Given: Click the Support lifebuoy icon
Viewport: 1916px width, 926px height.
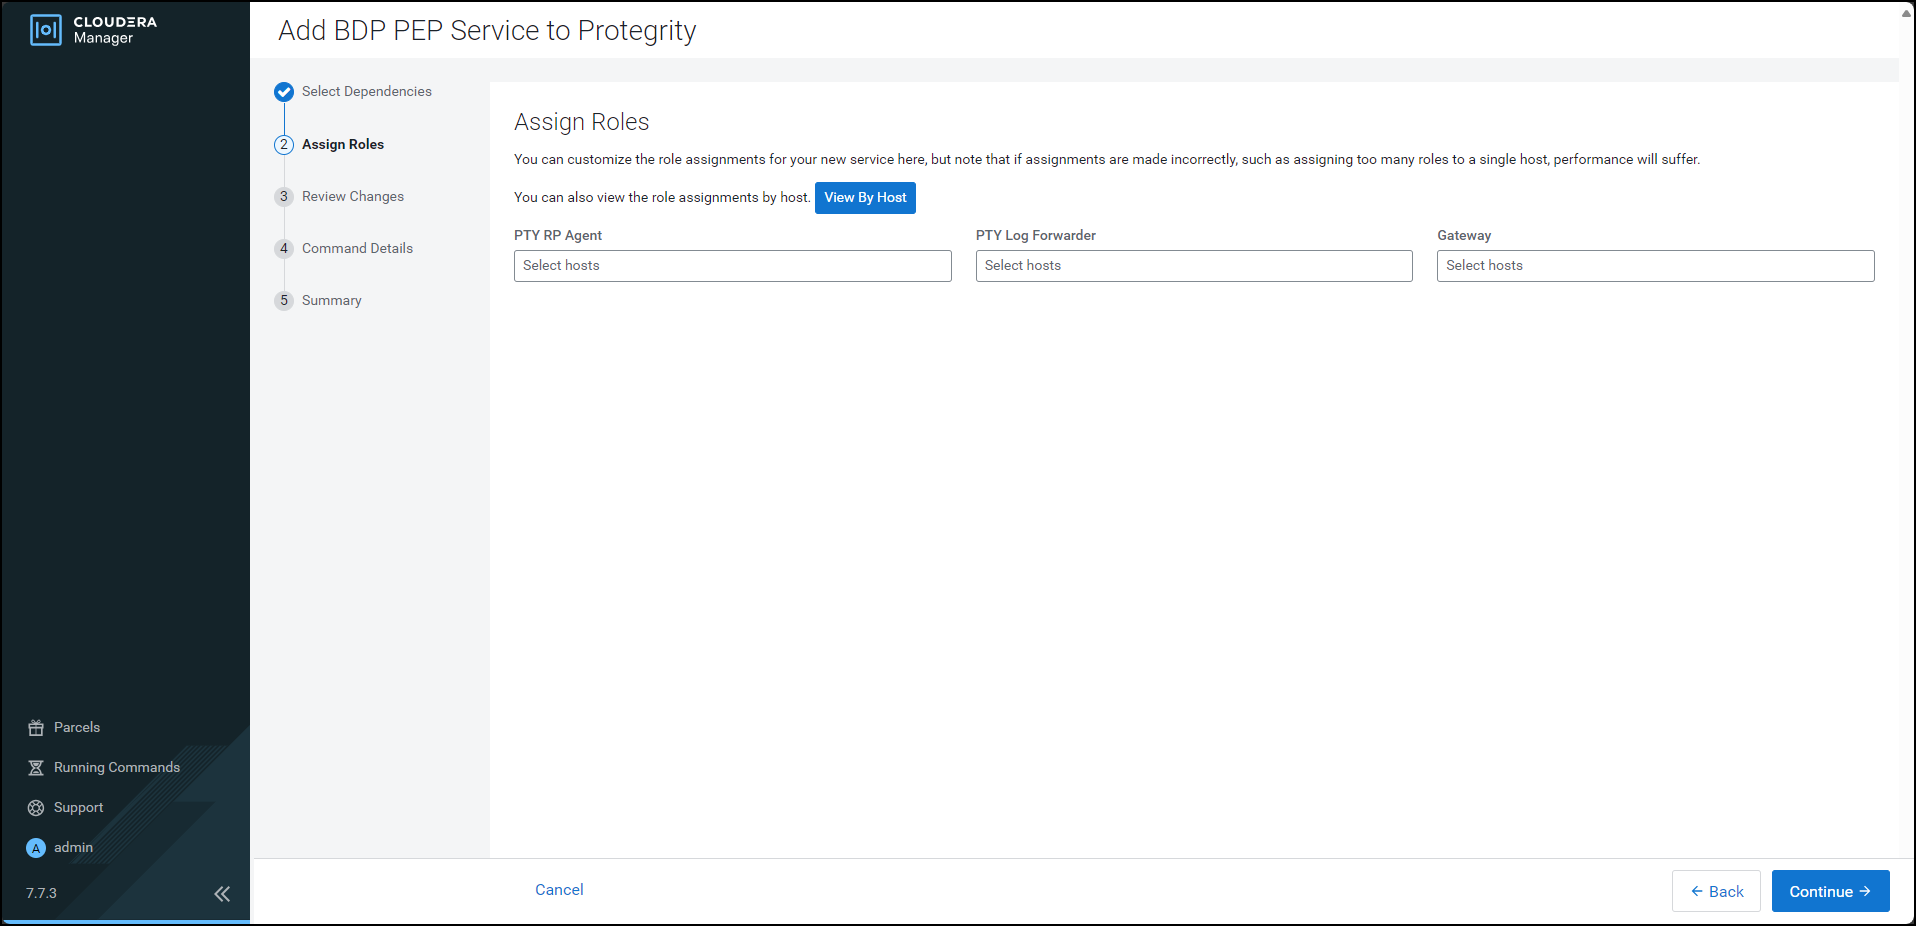Looking at the screenshot, I should pos(36,808).
